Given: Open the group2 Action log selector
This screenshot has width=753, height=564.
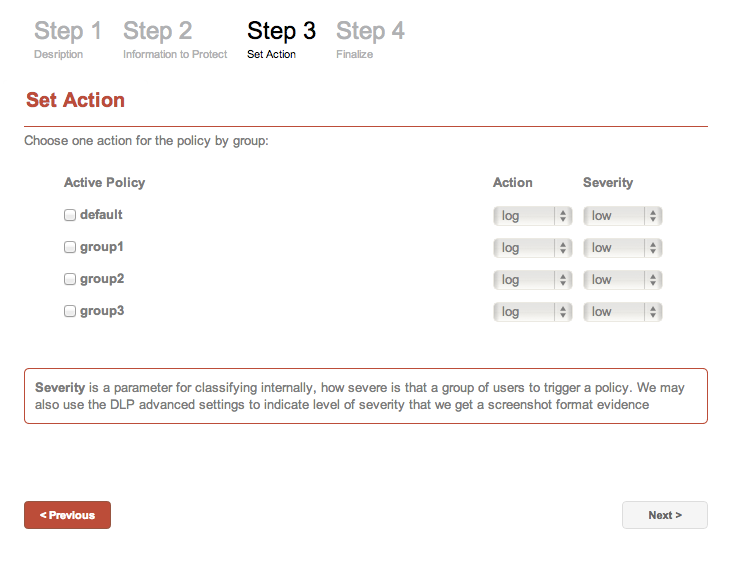Looking at the screenshot, I should [x=533, y=280].
